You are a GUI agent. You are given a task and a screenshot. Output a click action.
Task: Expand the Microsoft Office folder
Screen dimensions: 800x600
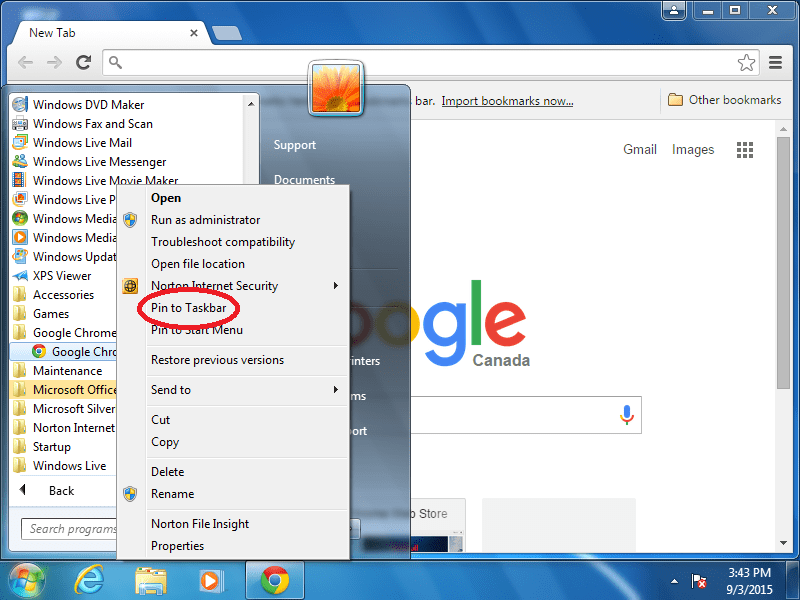[x=64, y=390]
